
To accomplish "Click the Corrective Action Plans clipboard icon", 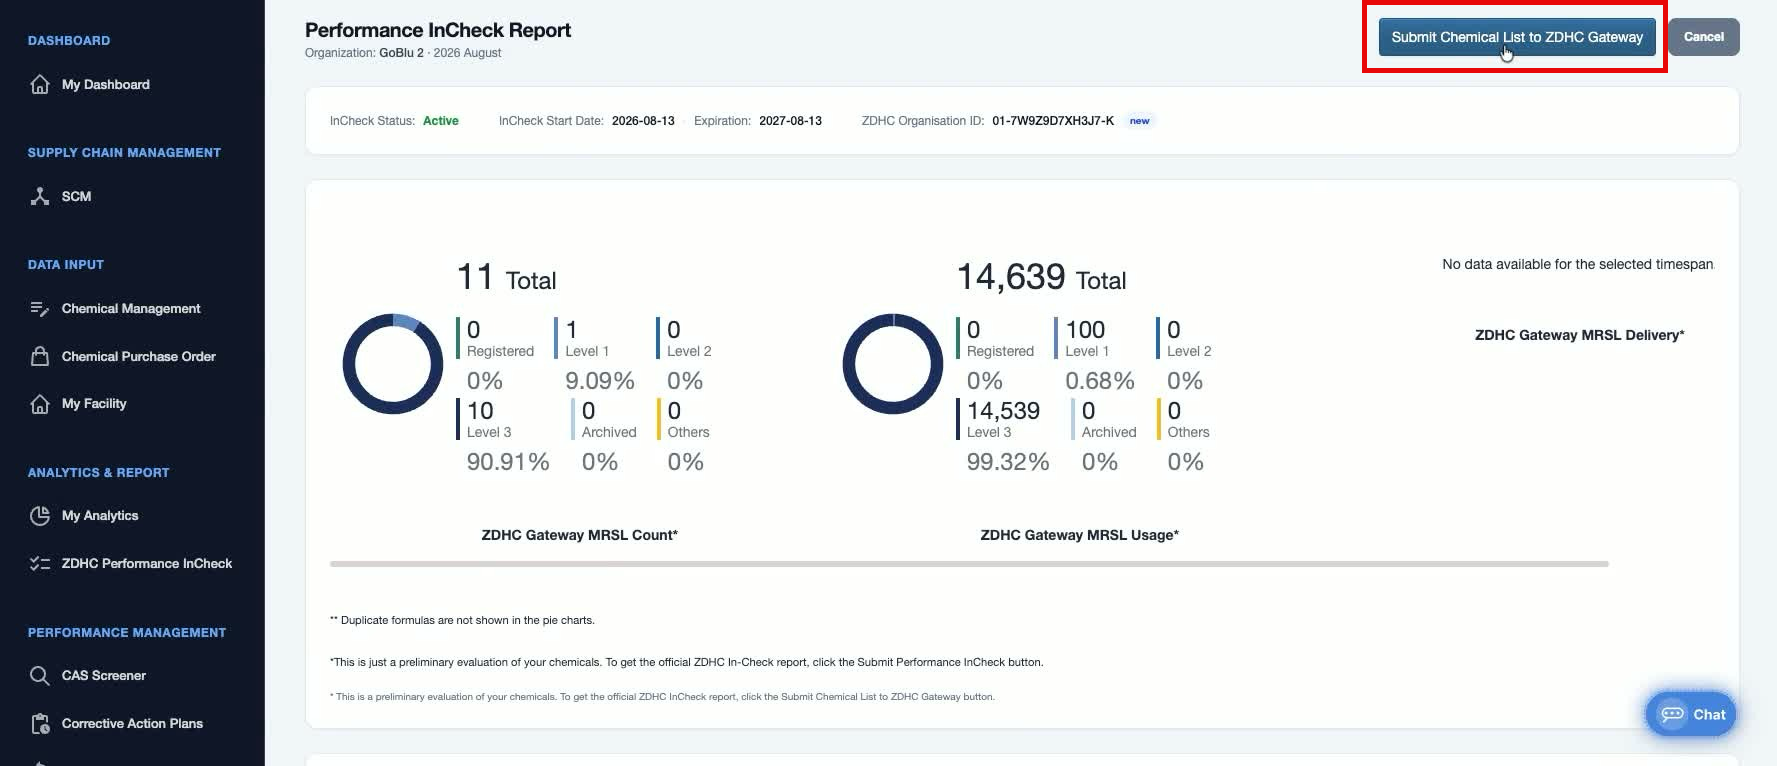I will tap(40, 724).
